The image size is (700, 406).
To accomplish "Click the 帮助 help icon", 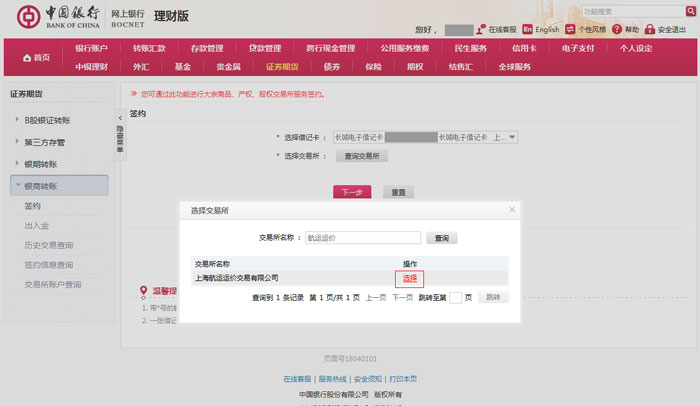I will click(x=617, y=30).
